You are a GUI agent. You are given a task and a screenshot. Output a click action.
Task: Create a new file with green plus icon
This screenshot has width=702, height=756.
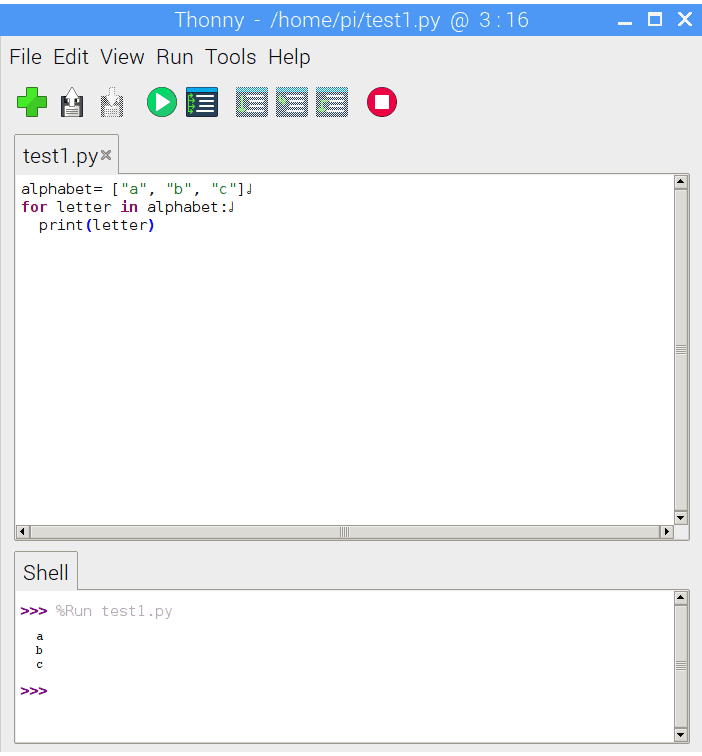click(32, 102)
